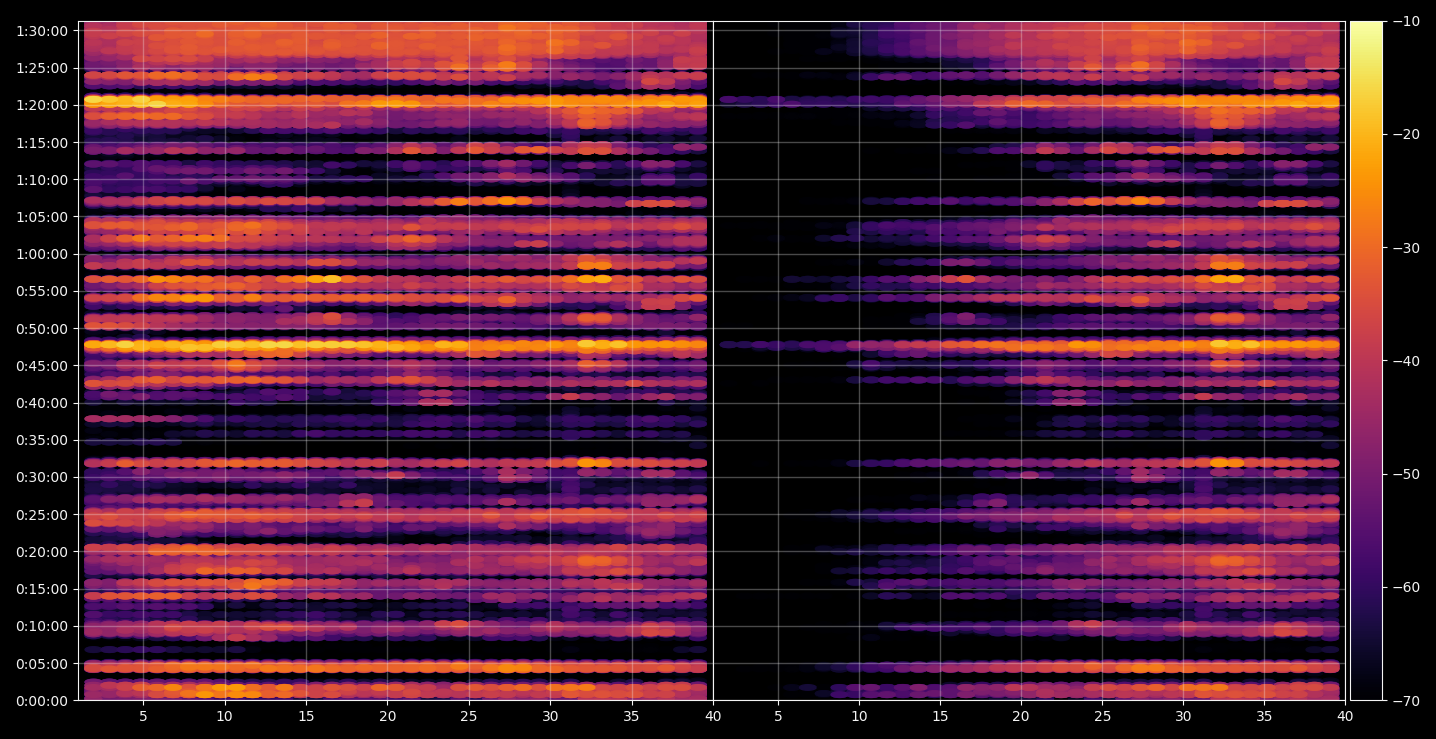Click x-axis label 35 under right heatmap
Screen dimensions: 1436x739
1264,716
